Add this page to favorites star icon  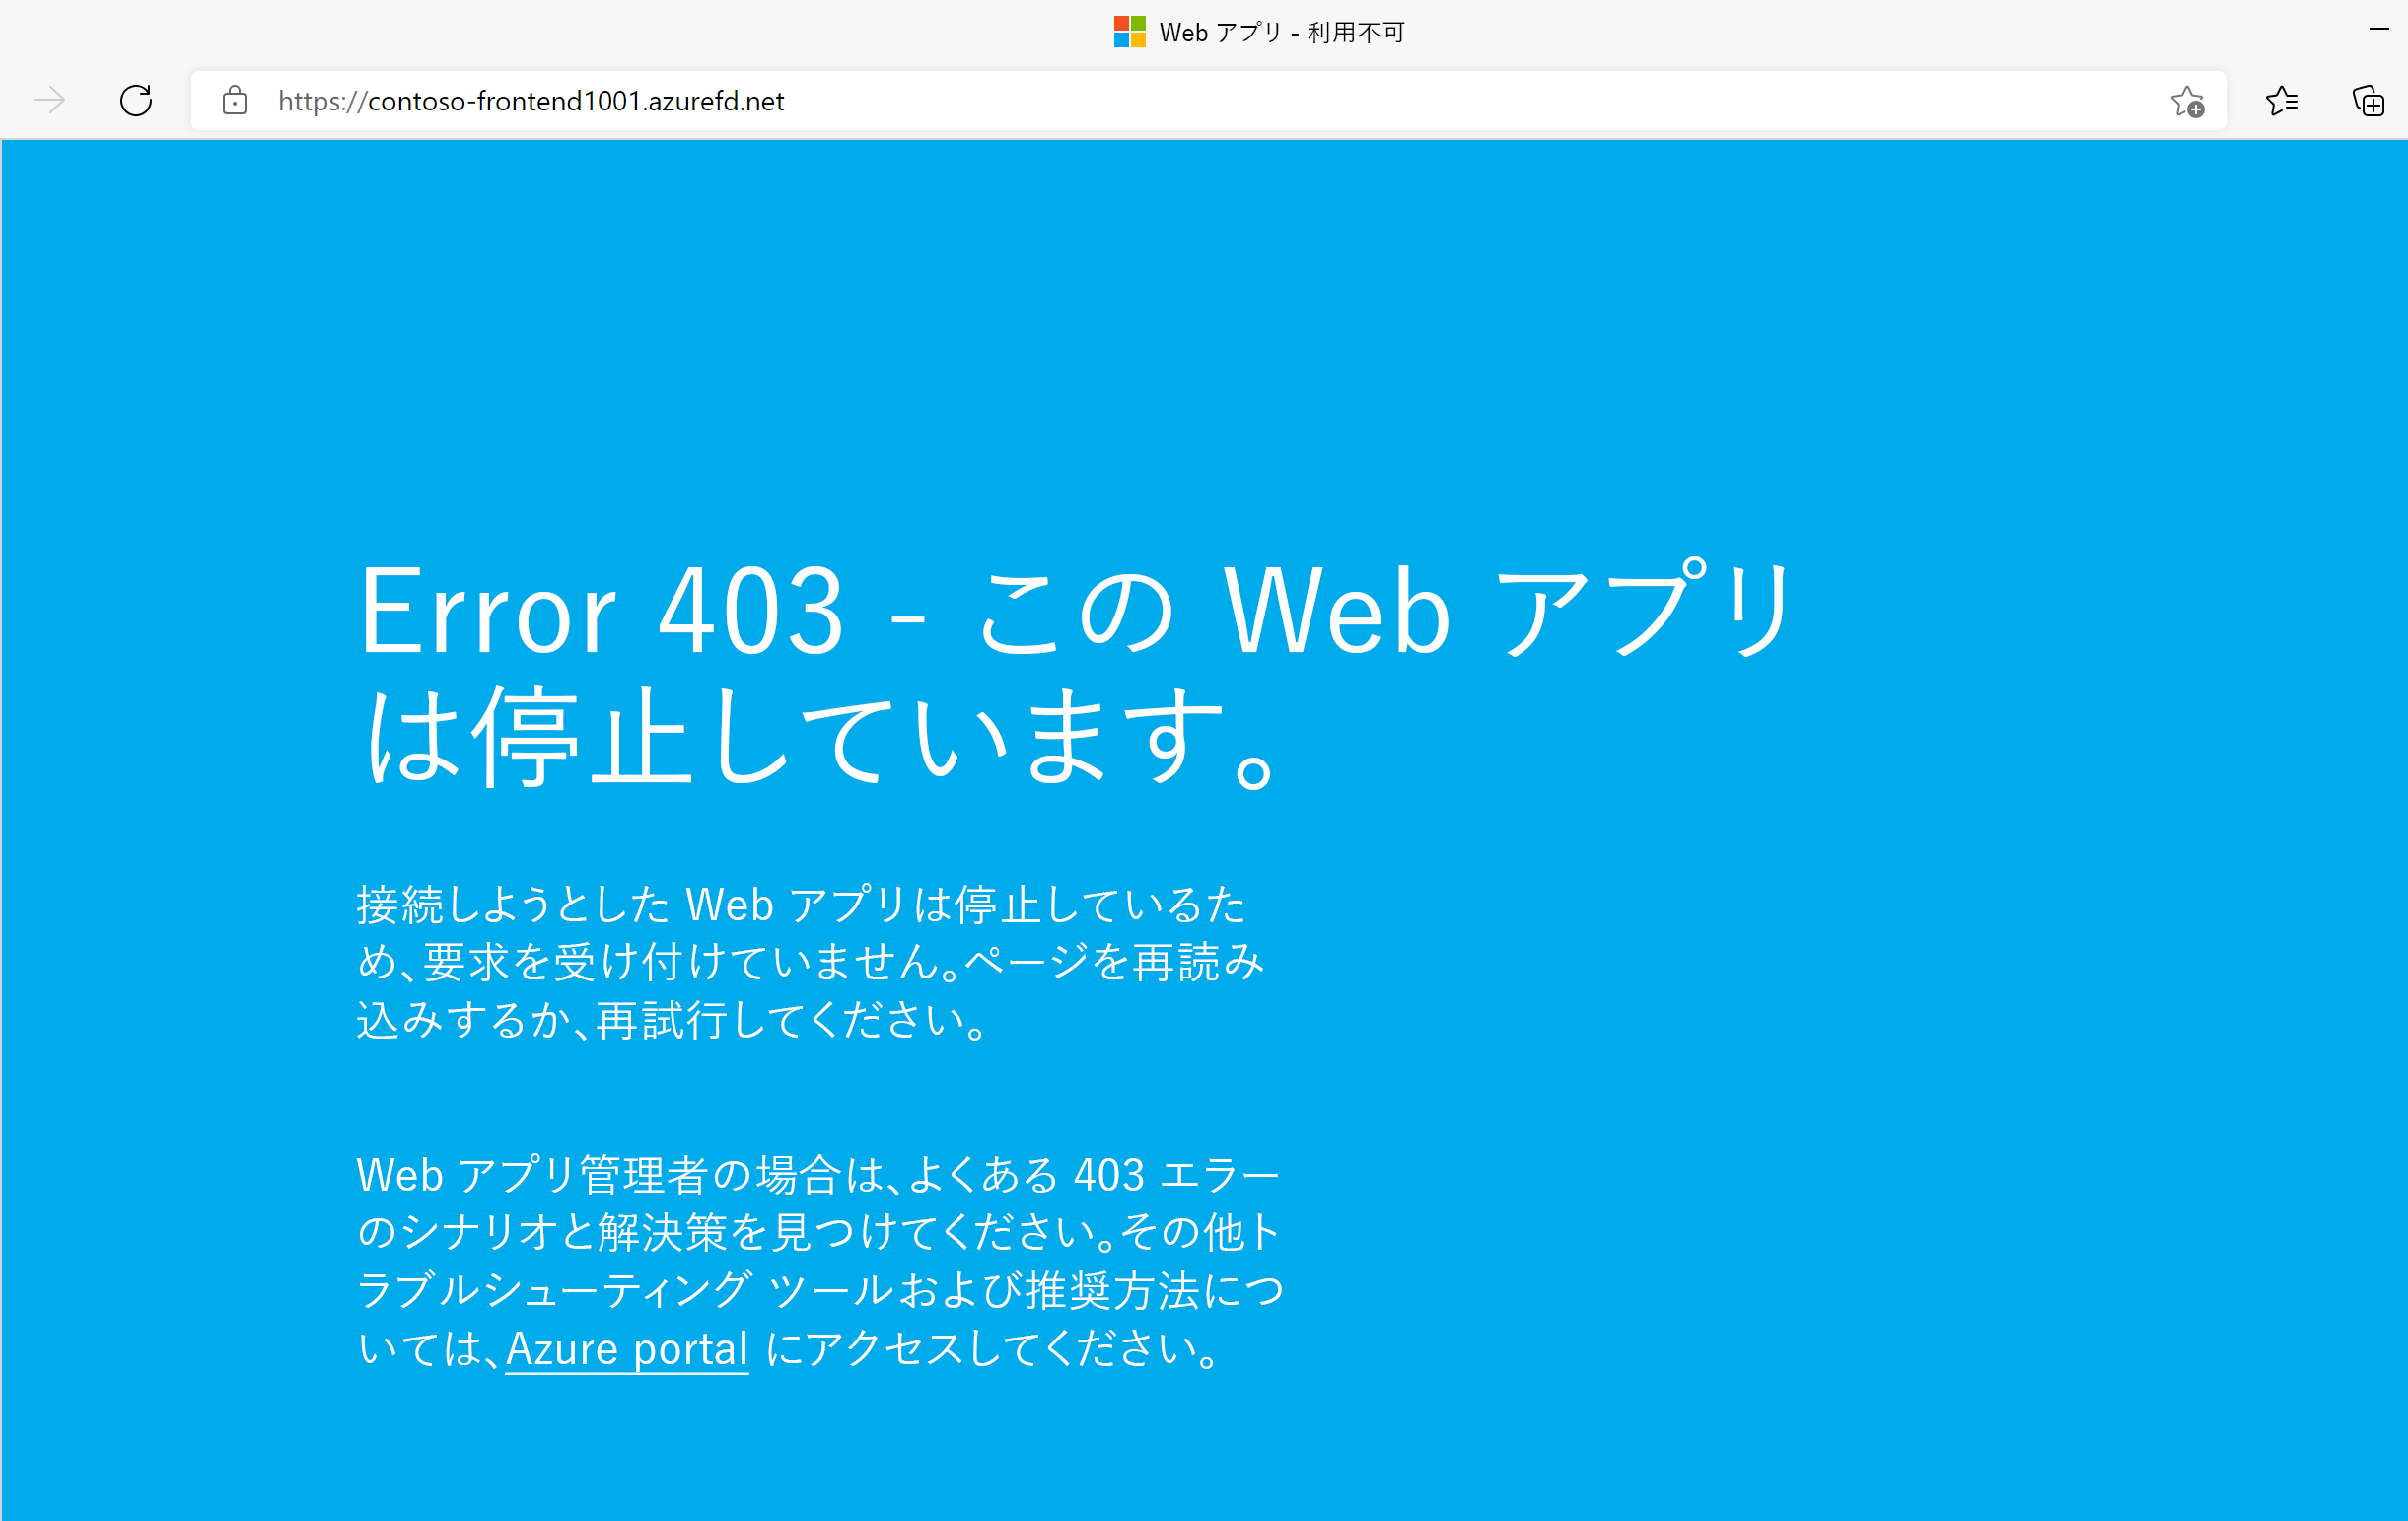coord(2187,101)
